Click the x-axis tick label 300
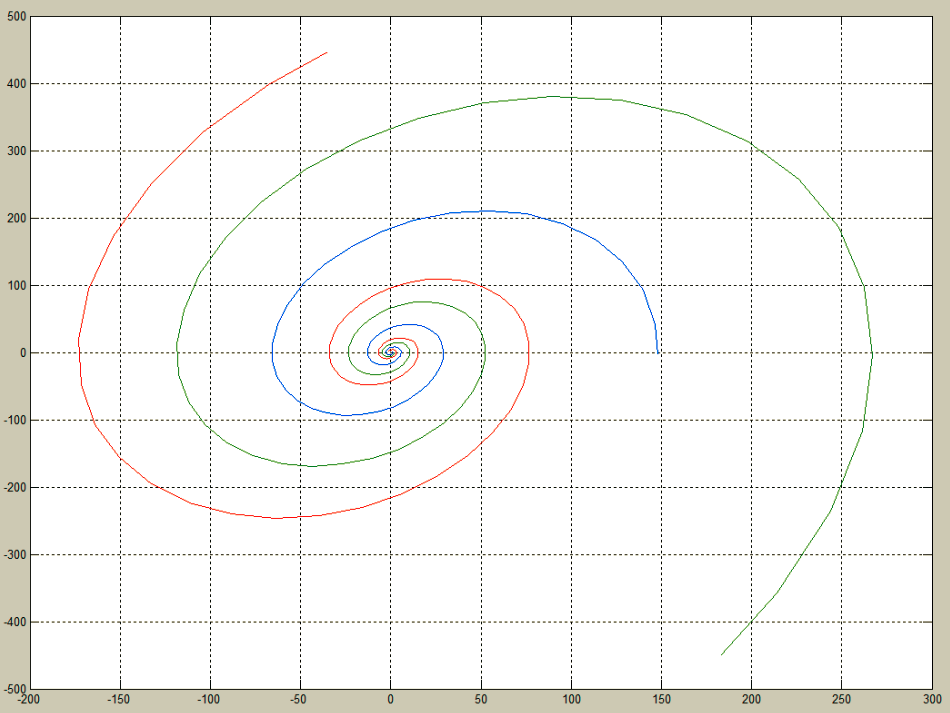The image size is (950, 713). point(932,700)
